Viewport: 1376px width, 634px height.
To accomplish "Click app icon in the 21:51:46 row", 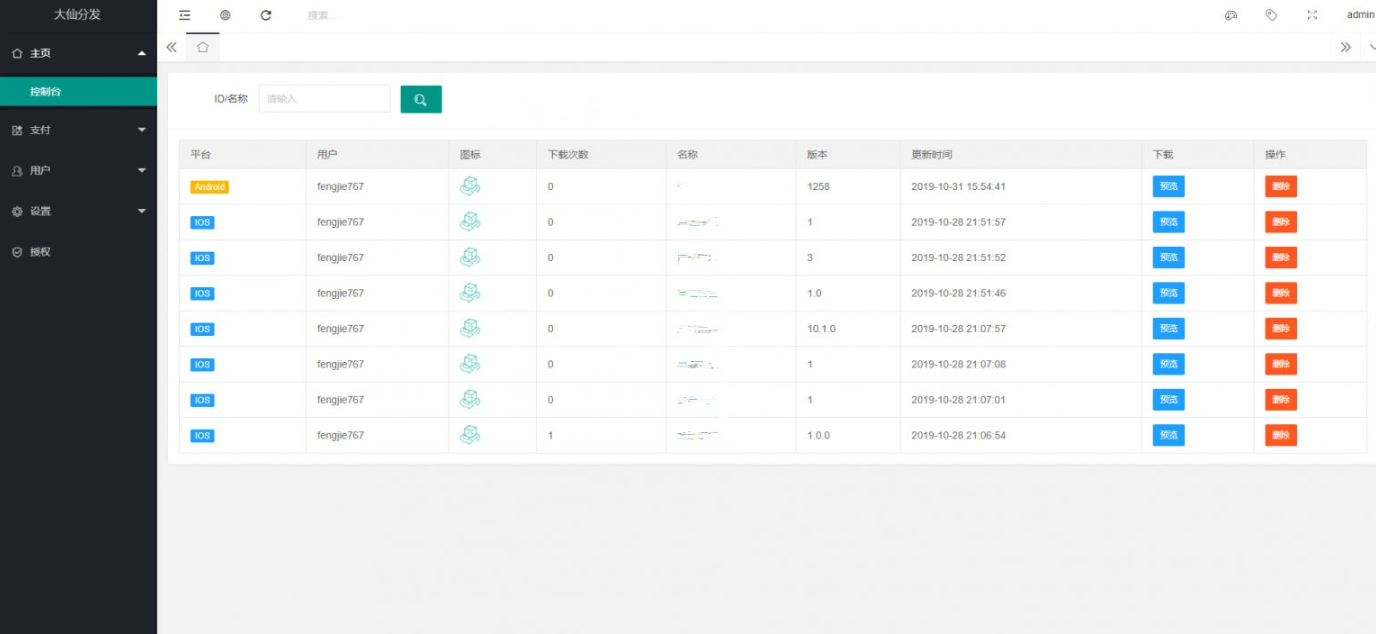I will tap(469, 293).
